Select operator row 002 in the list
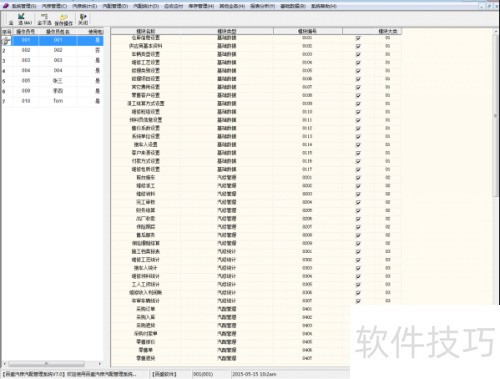500x379 pixels. [x=53, y=50]
